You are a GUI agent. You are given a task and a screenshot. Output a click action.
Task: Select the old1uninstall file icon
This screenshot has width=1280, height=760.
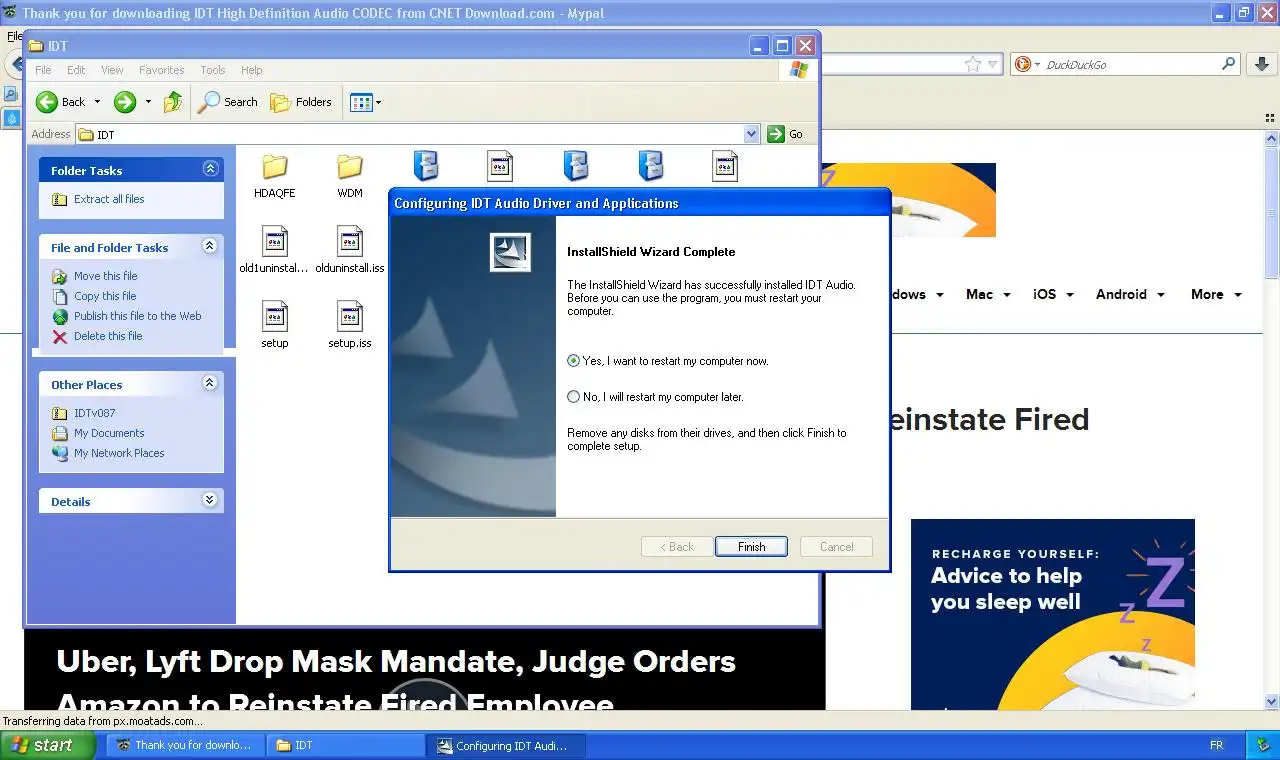274,241
